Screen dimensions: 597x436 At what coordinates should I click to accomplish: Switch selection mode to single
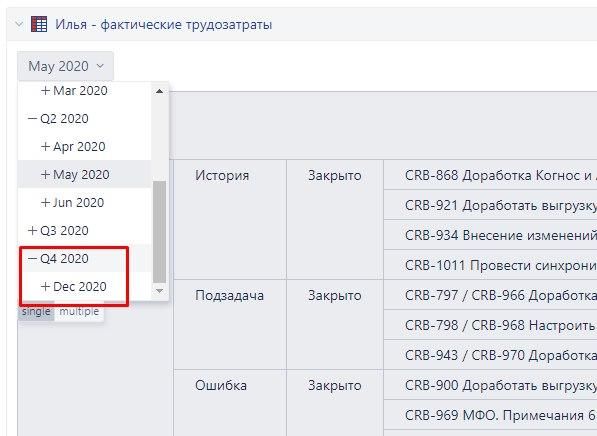click(x=36, y=311)
